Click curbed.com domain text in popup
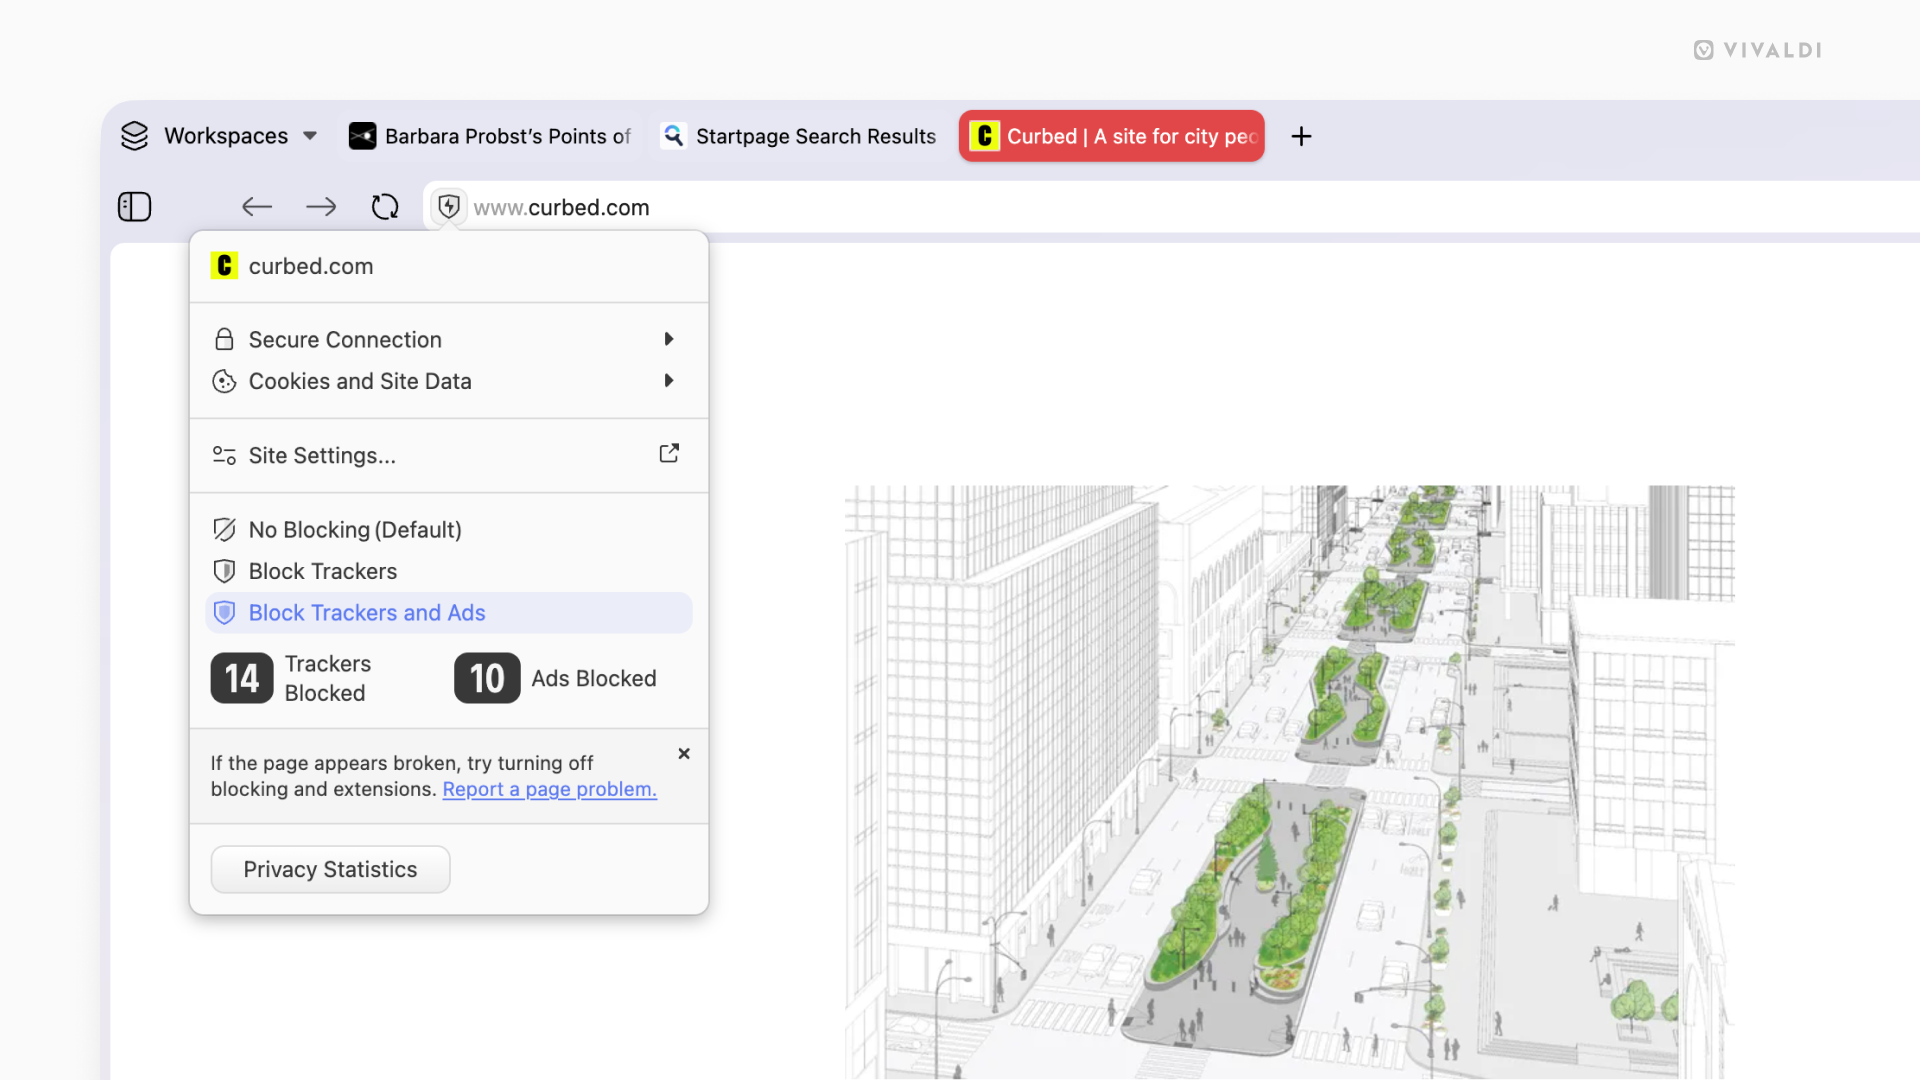1920x1080 pixels. pos(311,266)
